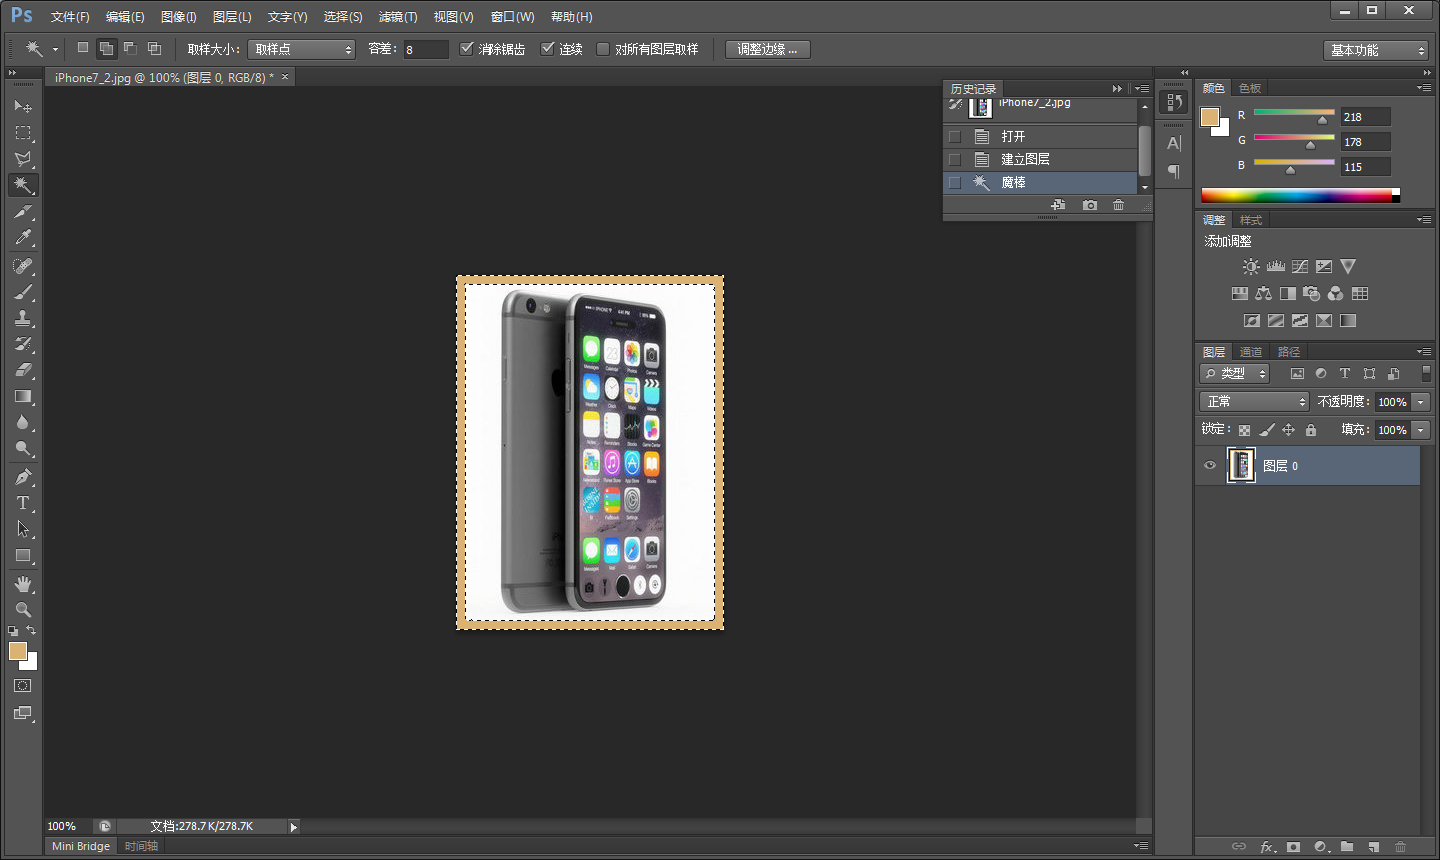The width and height of the screenshot is (1440, 860).
Task: Open the tool preset picker arrow
Action: [x=55, y=49]
